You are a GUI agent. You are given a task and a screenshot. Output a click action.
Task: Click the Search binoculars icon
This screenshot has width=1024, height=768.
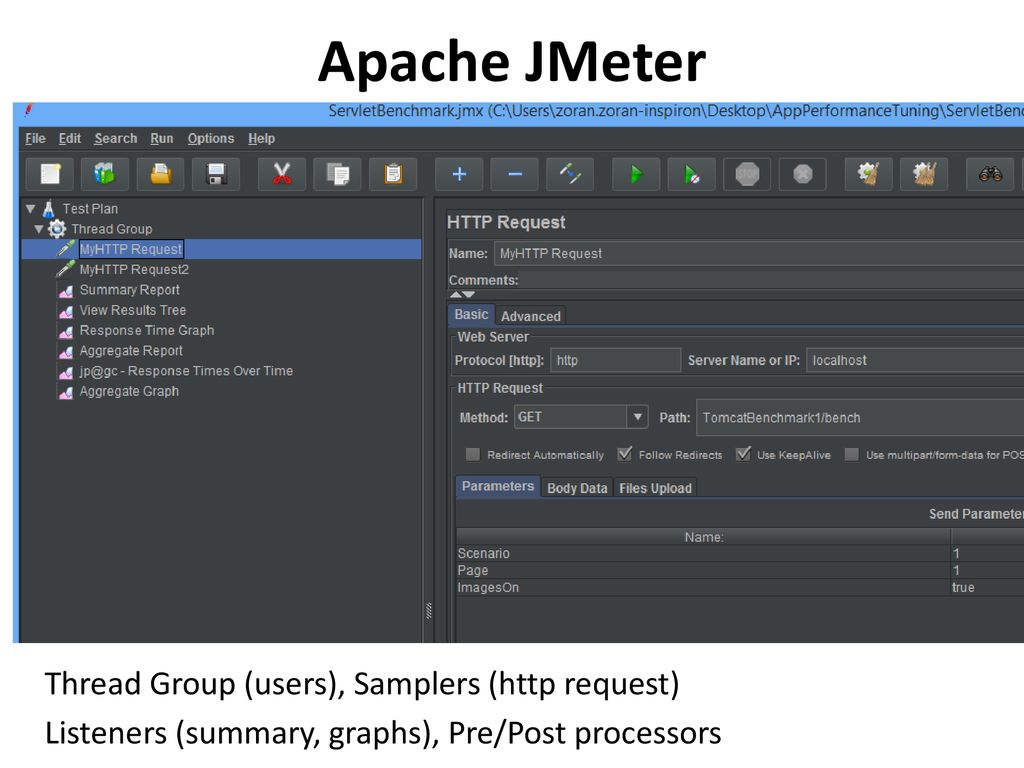coord(990,174)
